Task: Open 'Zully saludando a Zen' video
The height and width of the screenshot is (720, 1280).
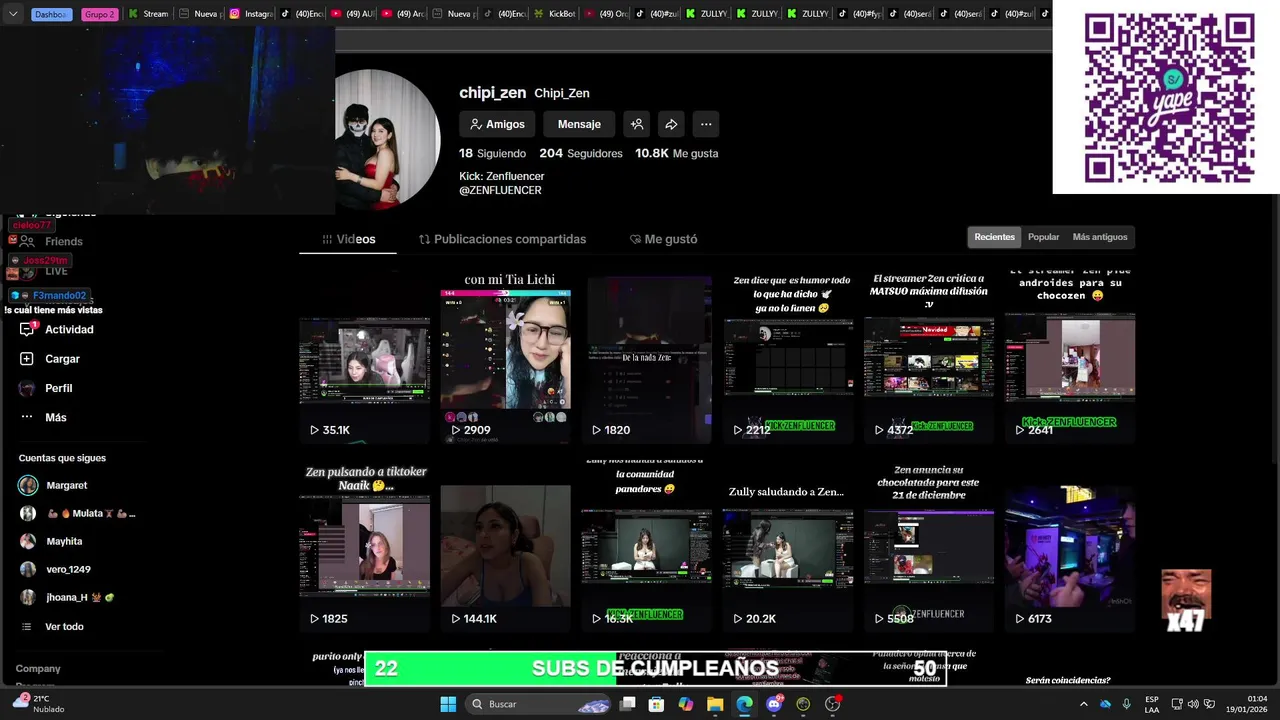Action: 788,546
